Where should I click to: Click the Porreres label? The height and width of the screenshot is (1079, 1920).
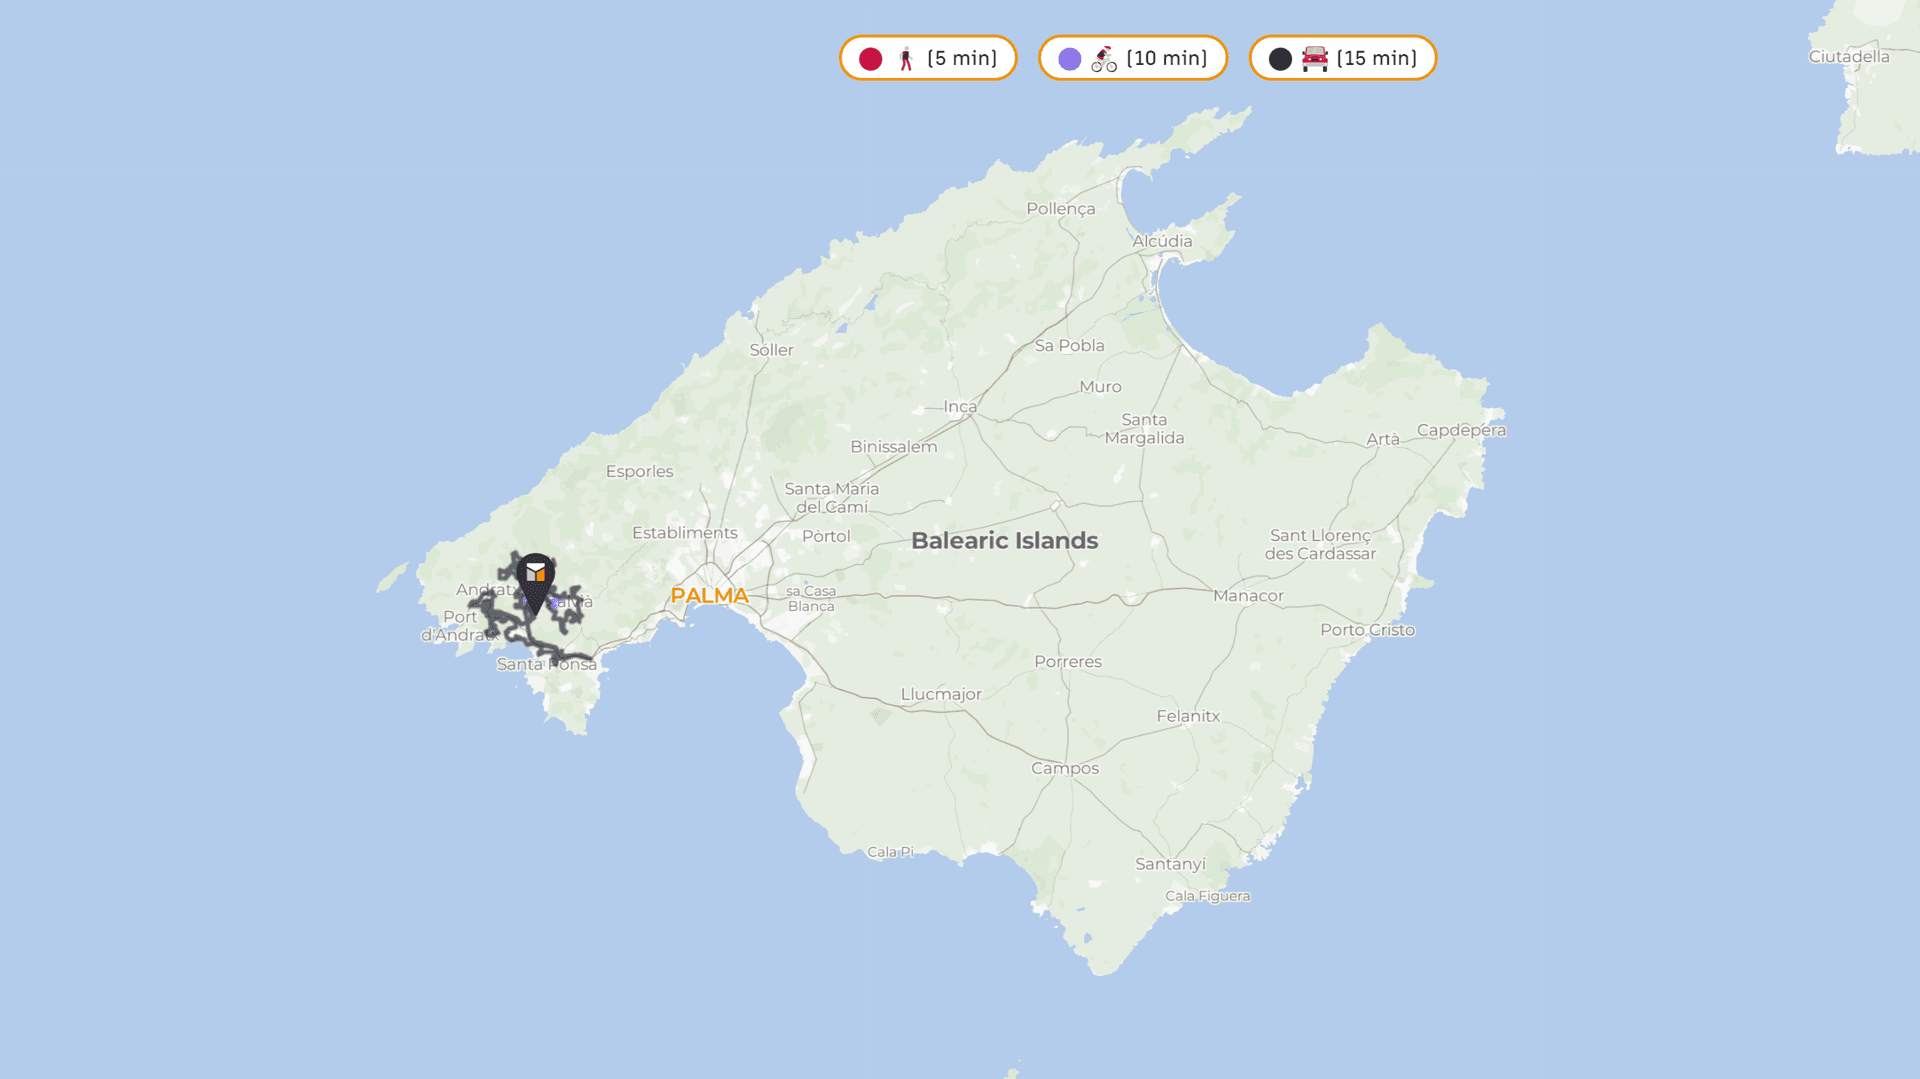click(1068, 662)
